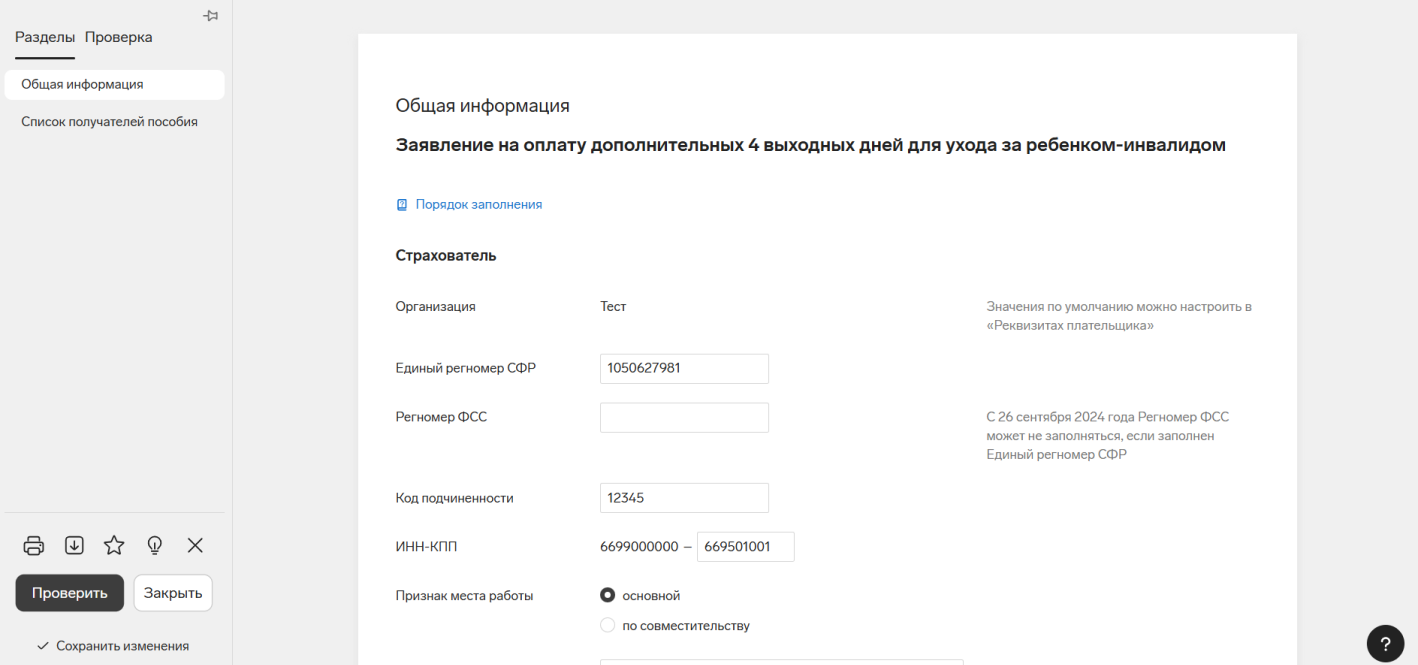1418x665 pixels.
Task: Open the "Общая информация" section
Action: pyautogui.click(x=82, y=85)
